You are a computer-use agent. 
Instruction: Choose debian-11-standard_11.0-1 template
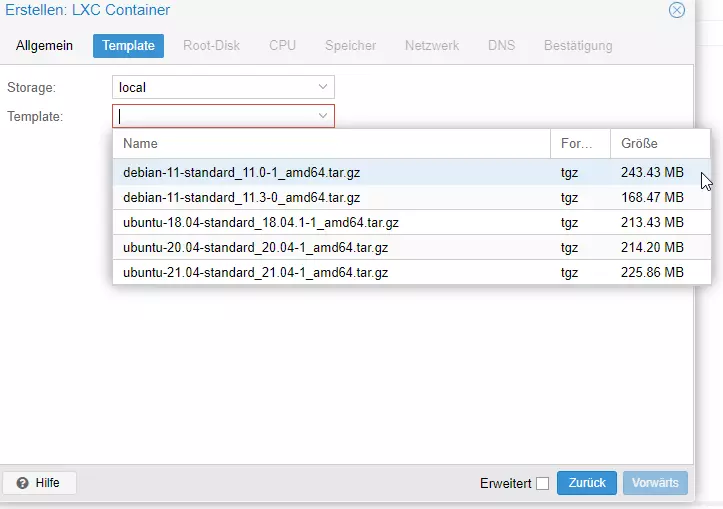click(x=241, y=172)
